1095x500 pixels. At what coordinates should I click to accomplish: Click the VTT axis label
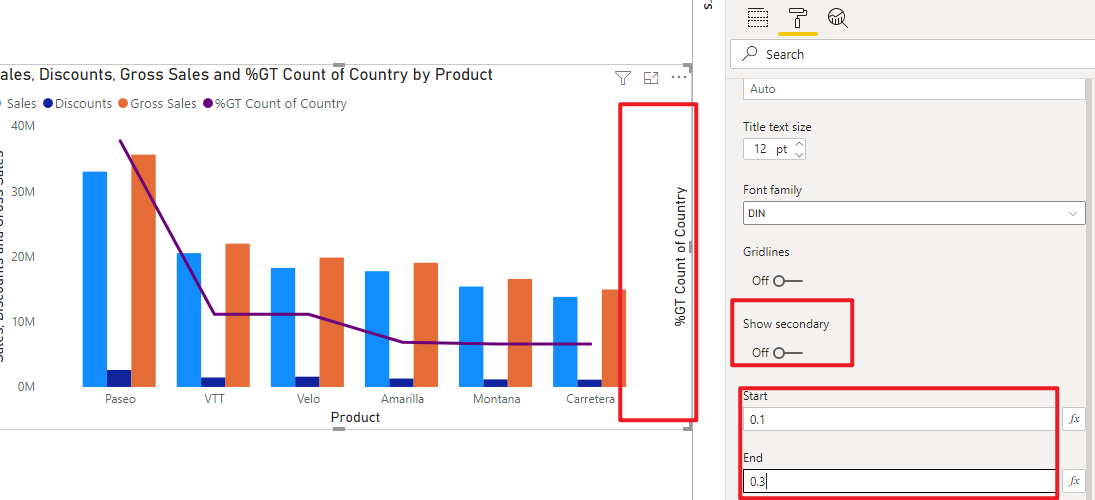[214, 399]
